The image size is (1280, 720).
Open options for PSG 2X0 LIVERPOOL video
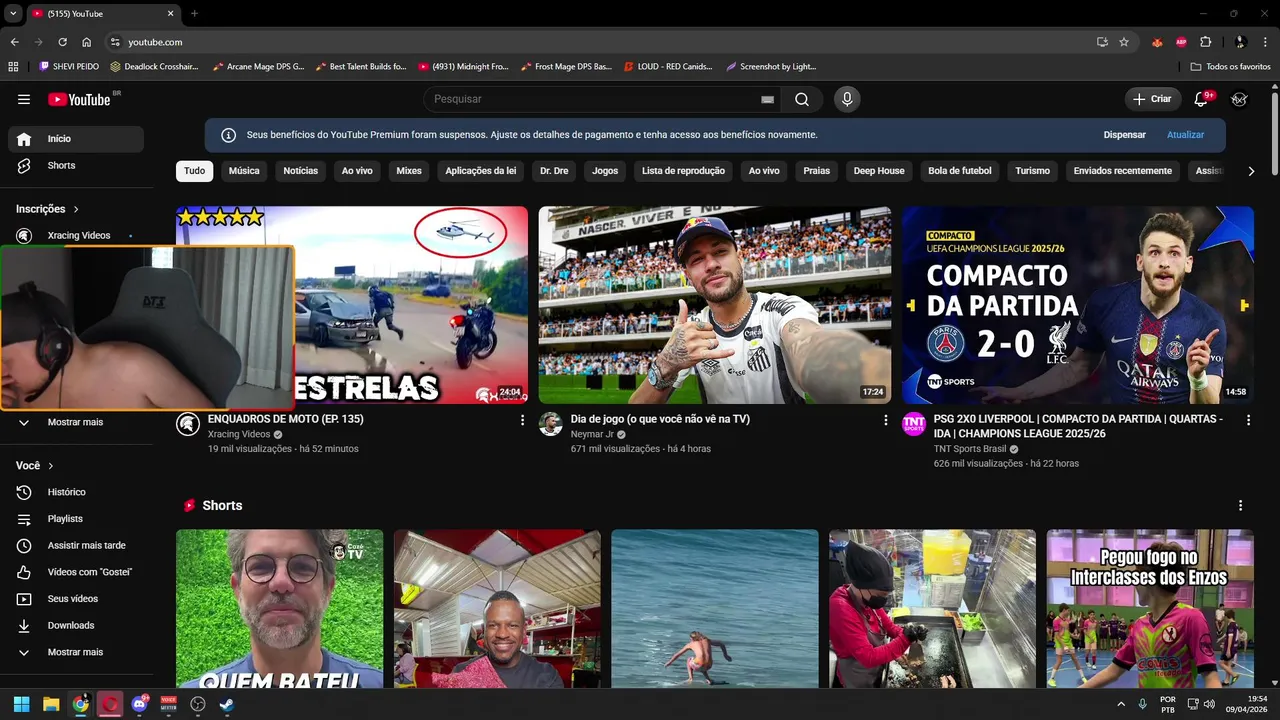coord(1248,421)
